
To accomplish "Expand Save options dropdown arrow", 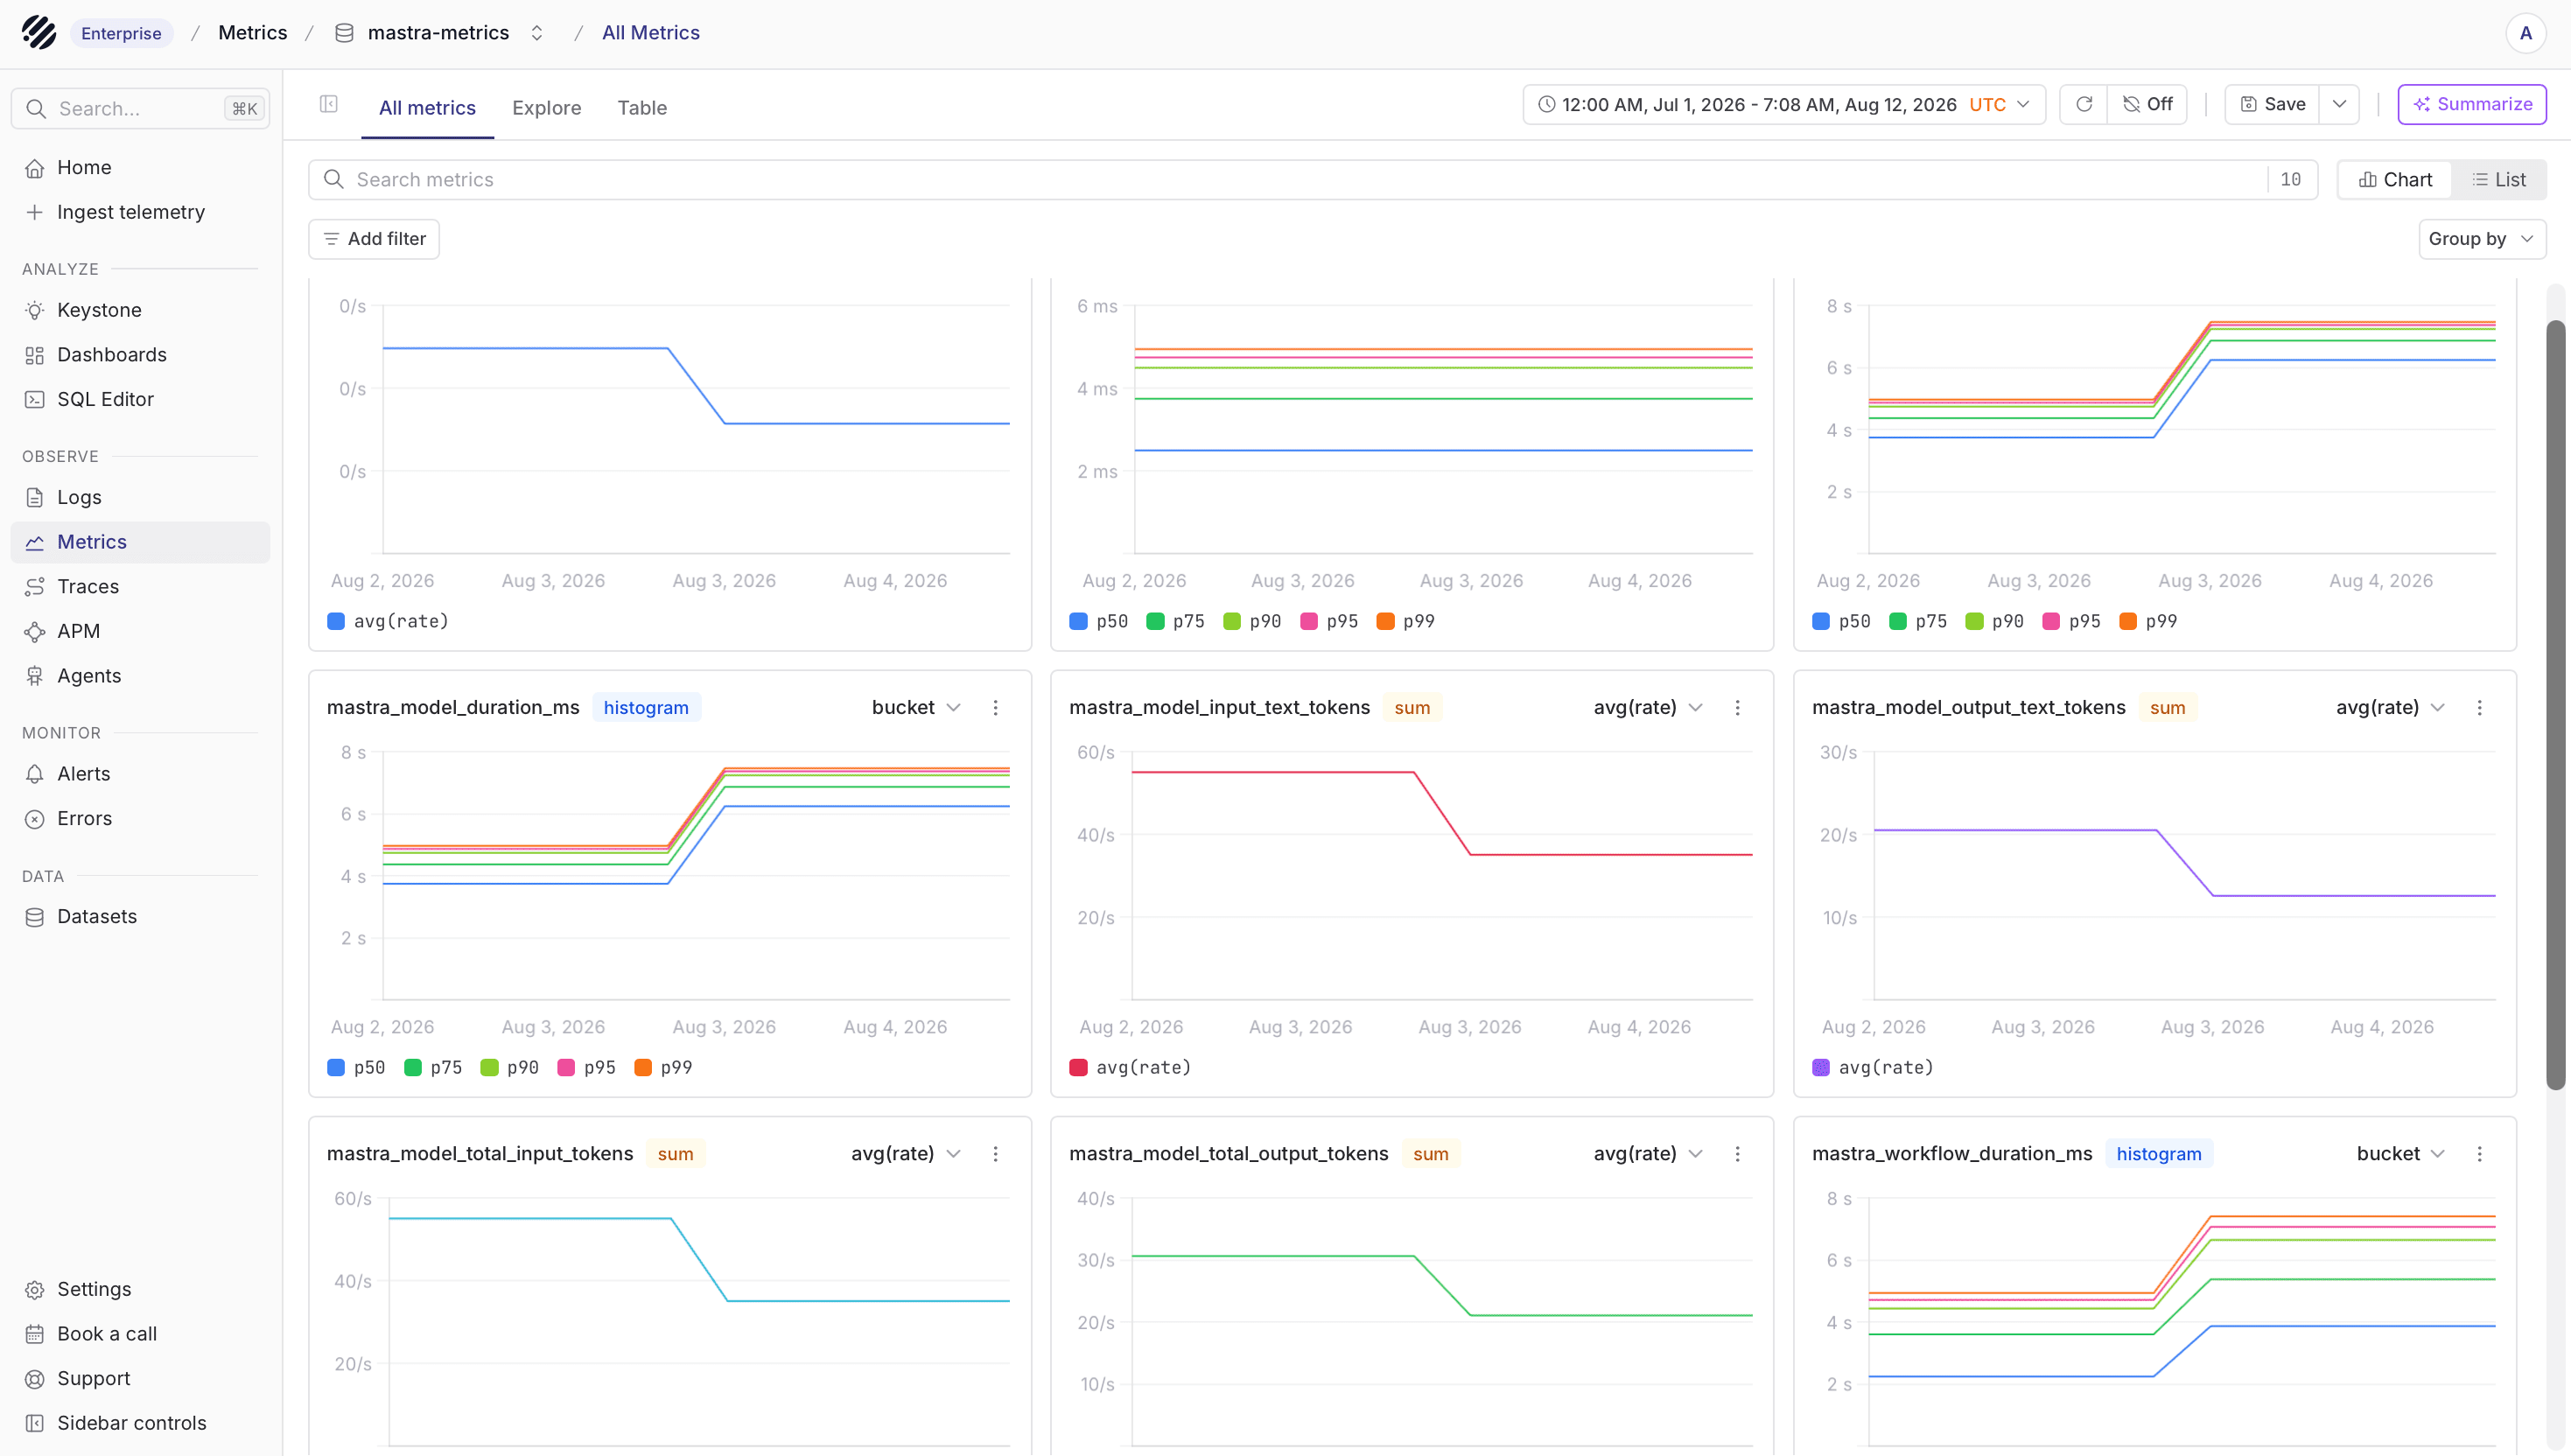I will [2339, 104].
